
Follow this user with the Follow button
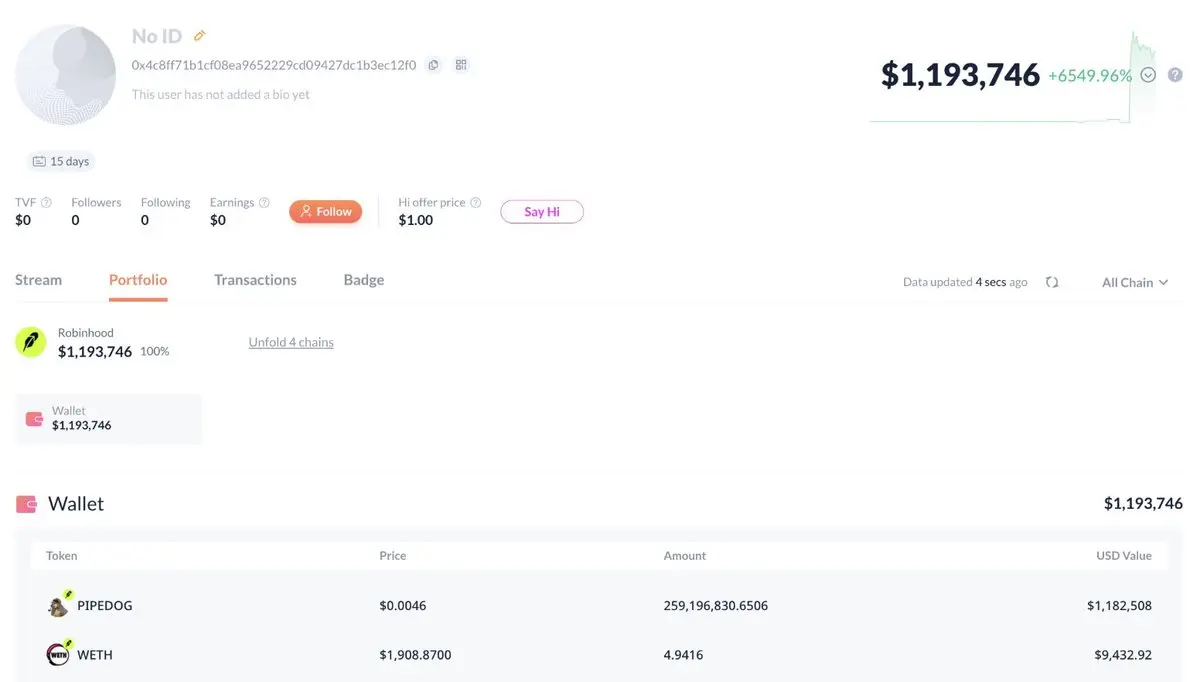[326, 211]
